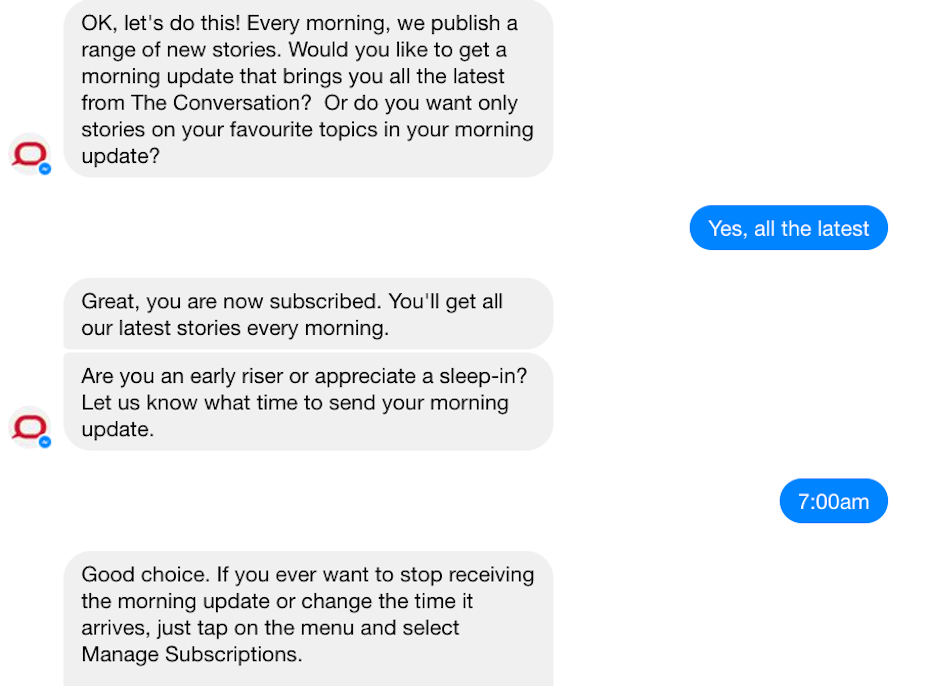The image size is (926, 686).
Task: Click the blue Messenger badge on the lower avatar
Action: click(43, 442)
